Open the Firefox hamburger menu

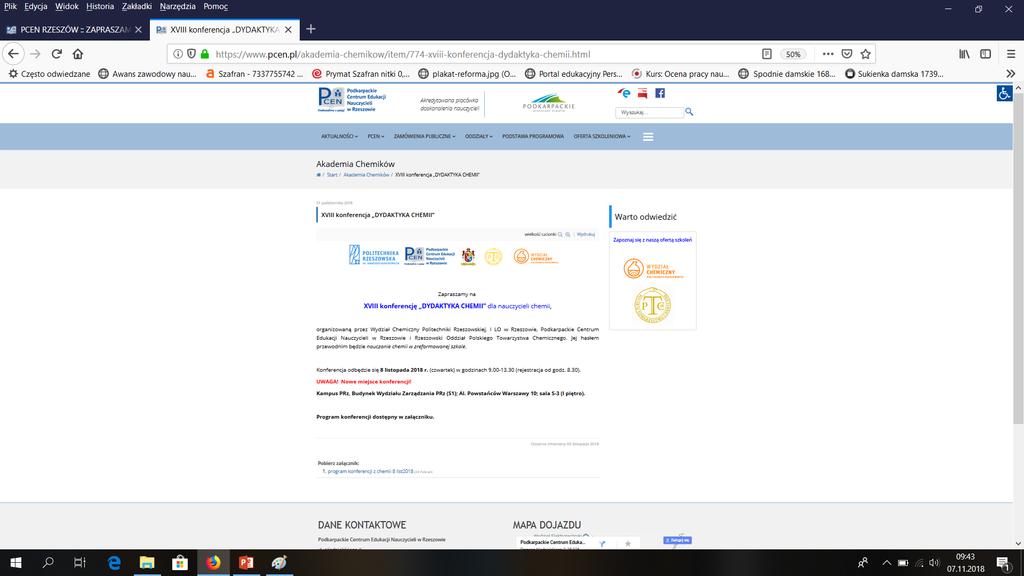1010,54
